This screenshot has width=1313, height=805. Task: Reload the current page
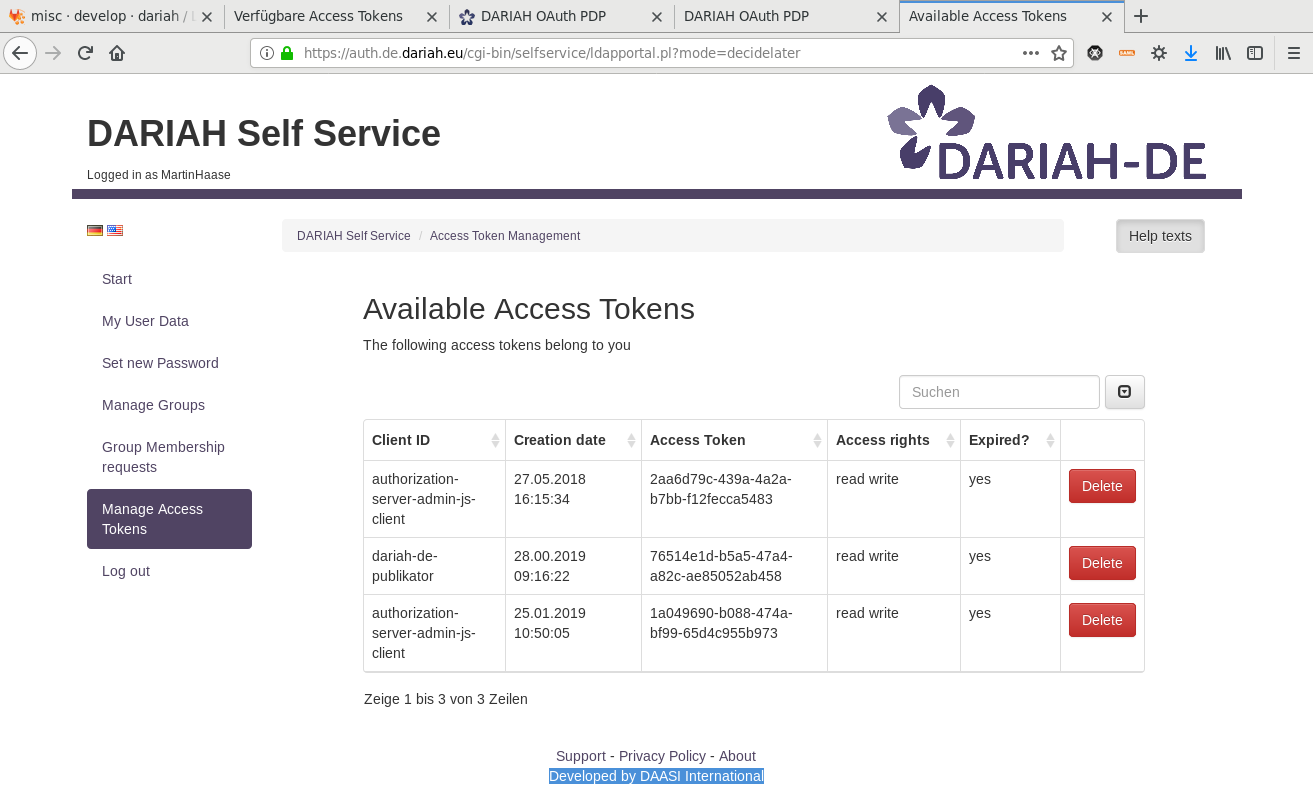pyautogui.click(x=85, y=53)
